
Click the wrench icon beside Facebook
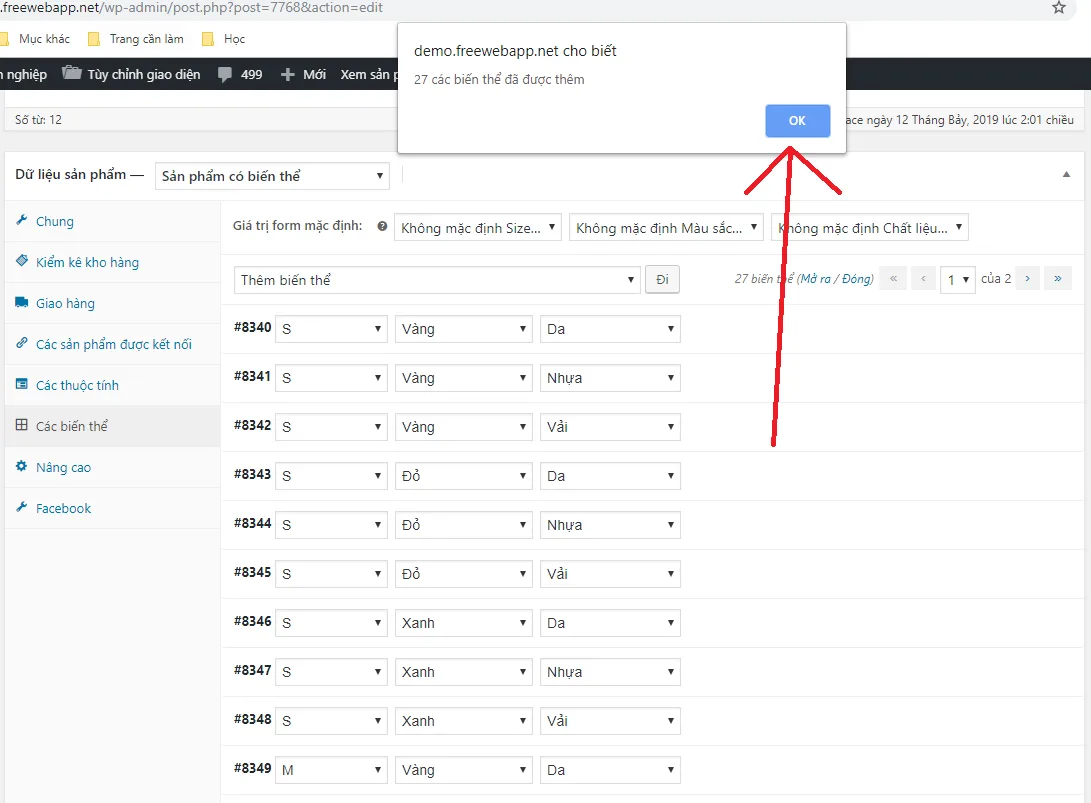pos(22,507)
